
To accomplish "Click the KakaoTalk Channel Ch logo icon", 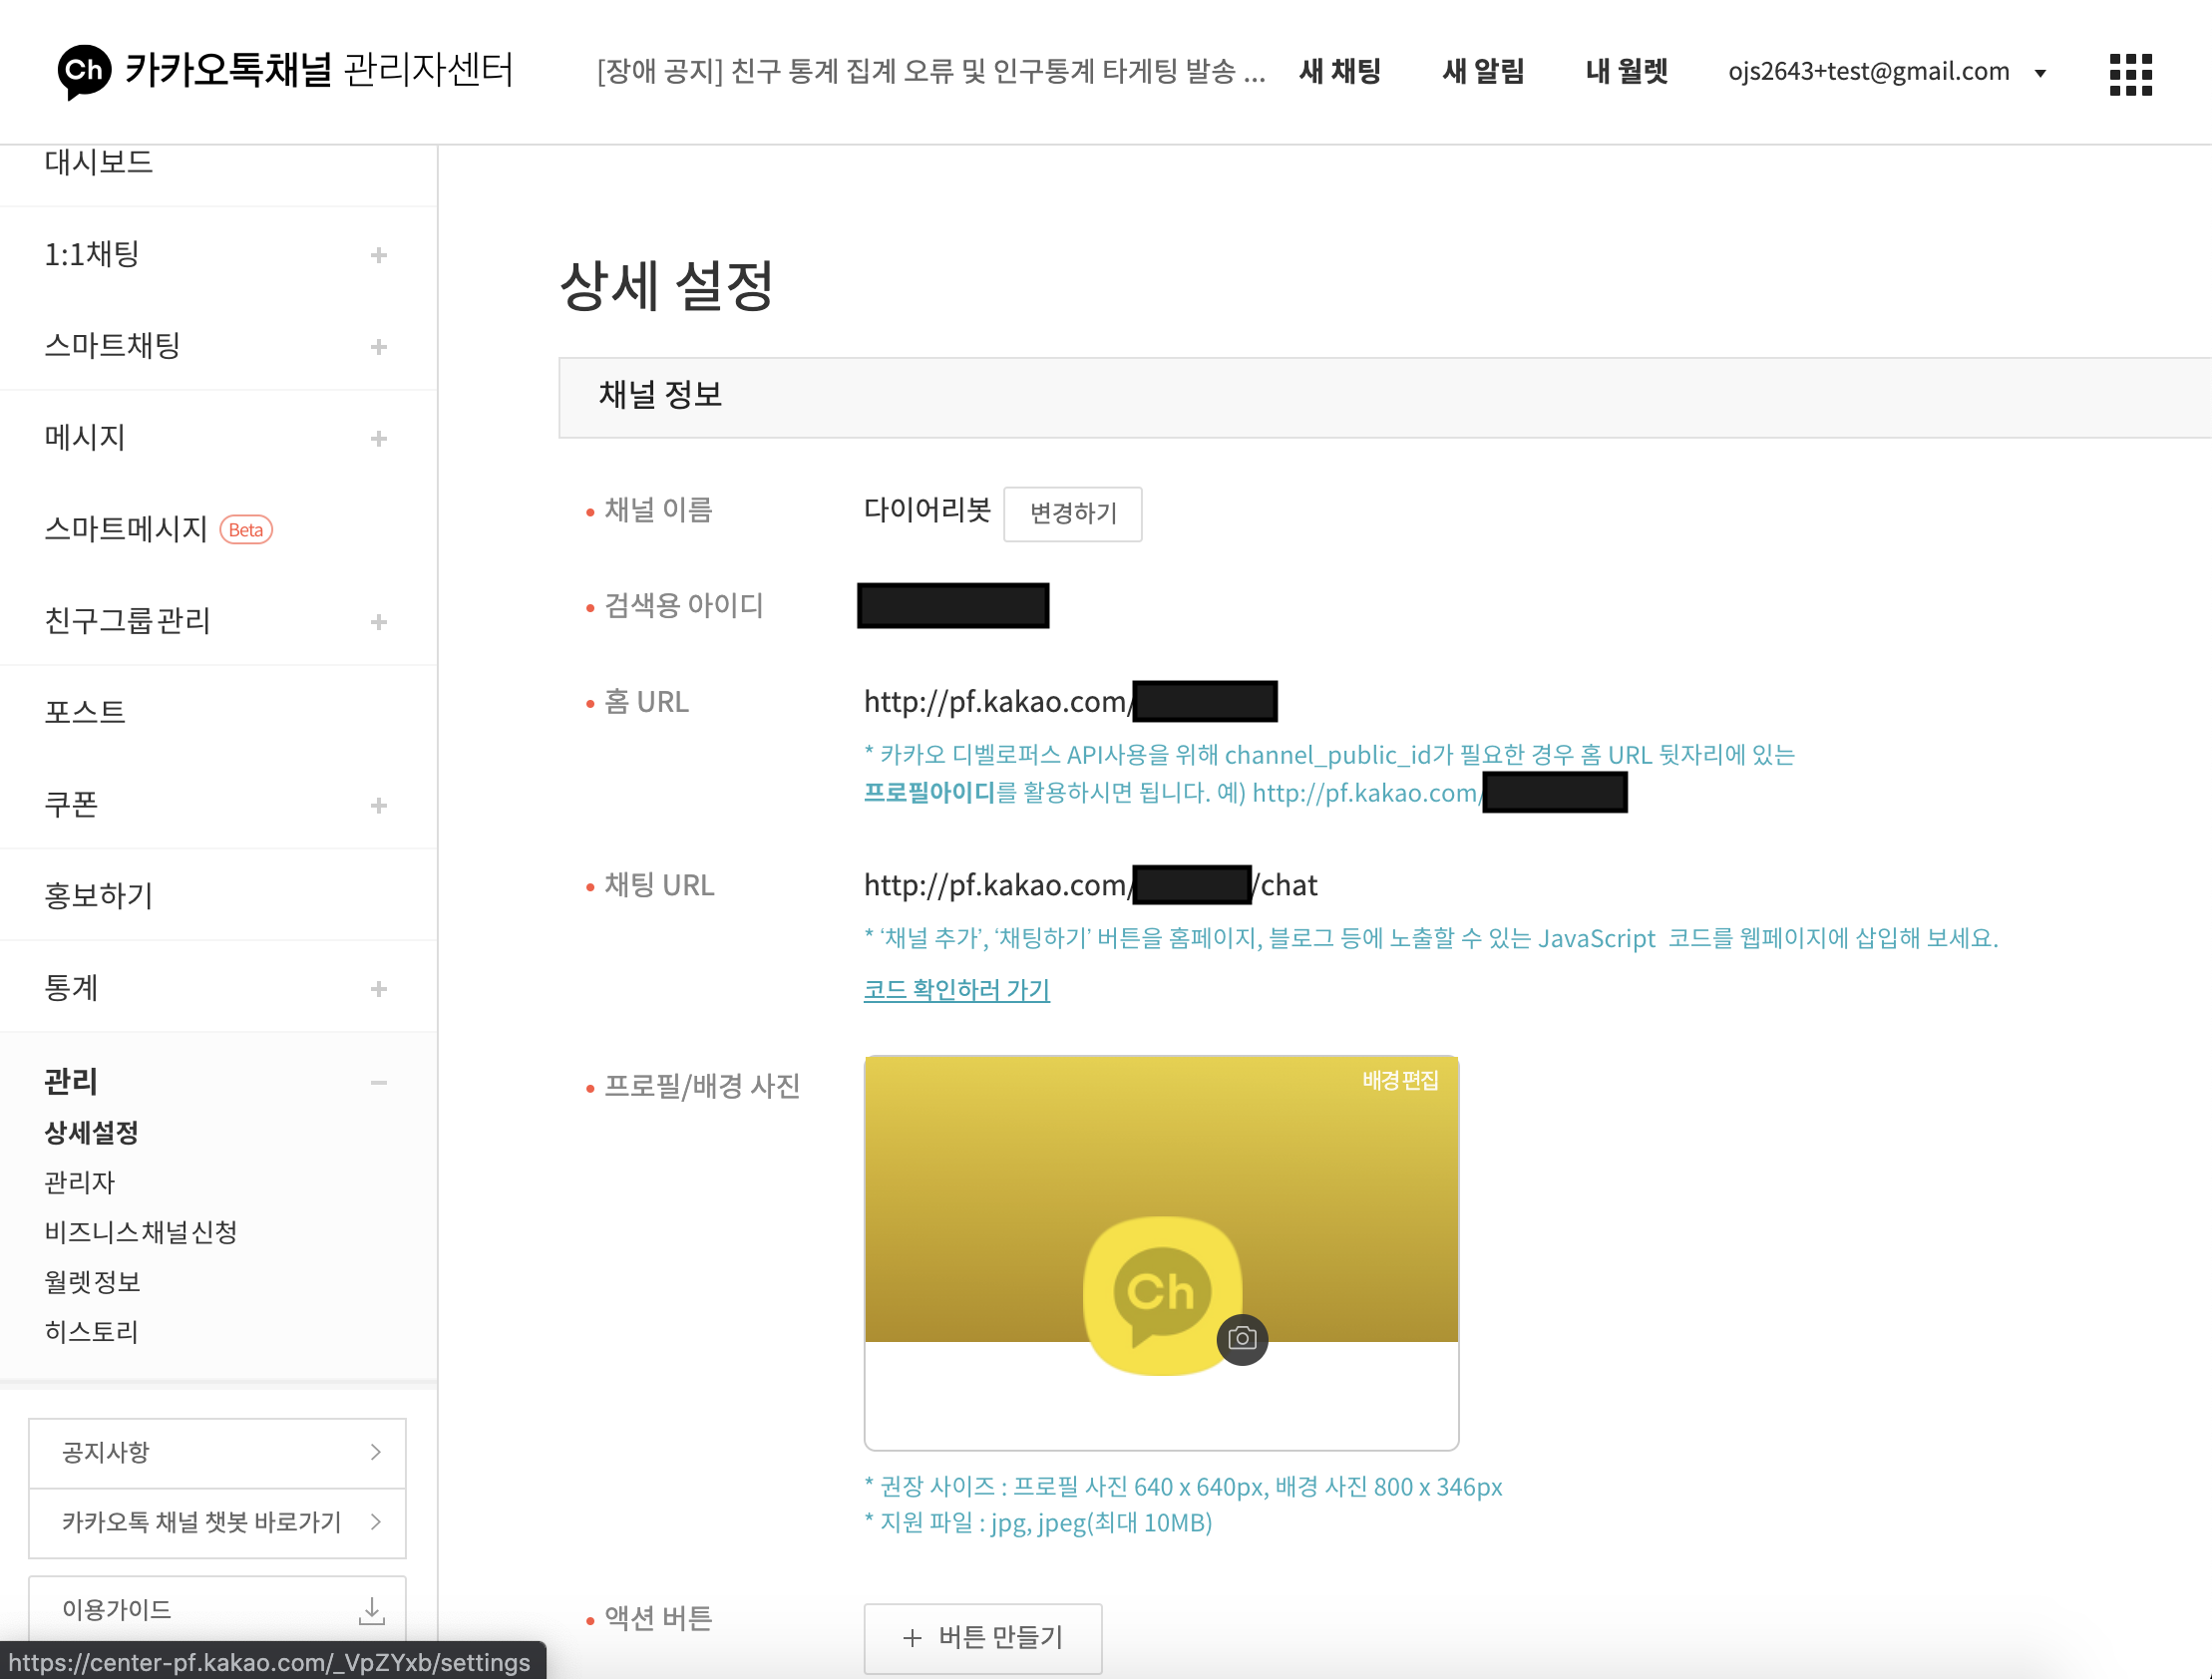I will click(83, 71).
